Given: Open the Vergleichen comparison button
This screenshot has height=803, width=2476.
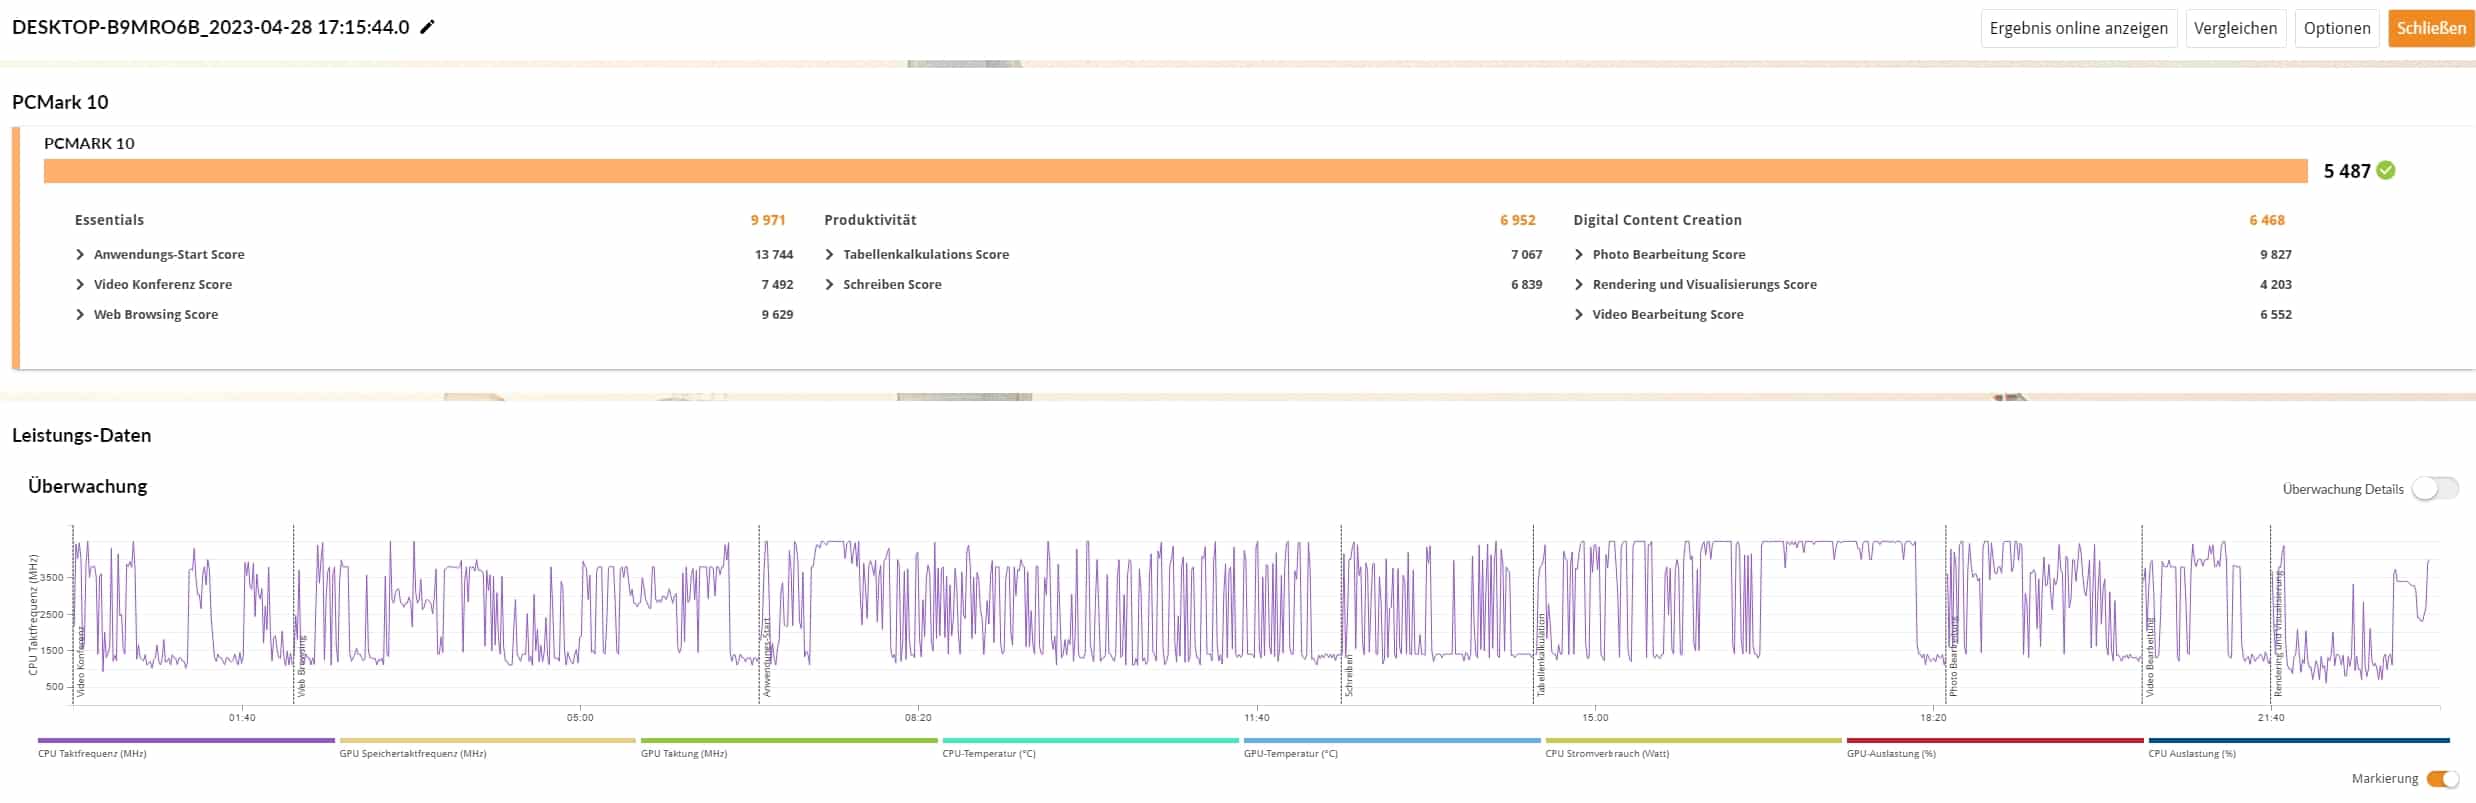Looking at the screenshot, I should click(x=2235, y=28).
